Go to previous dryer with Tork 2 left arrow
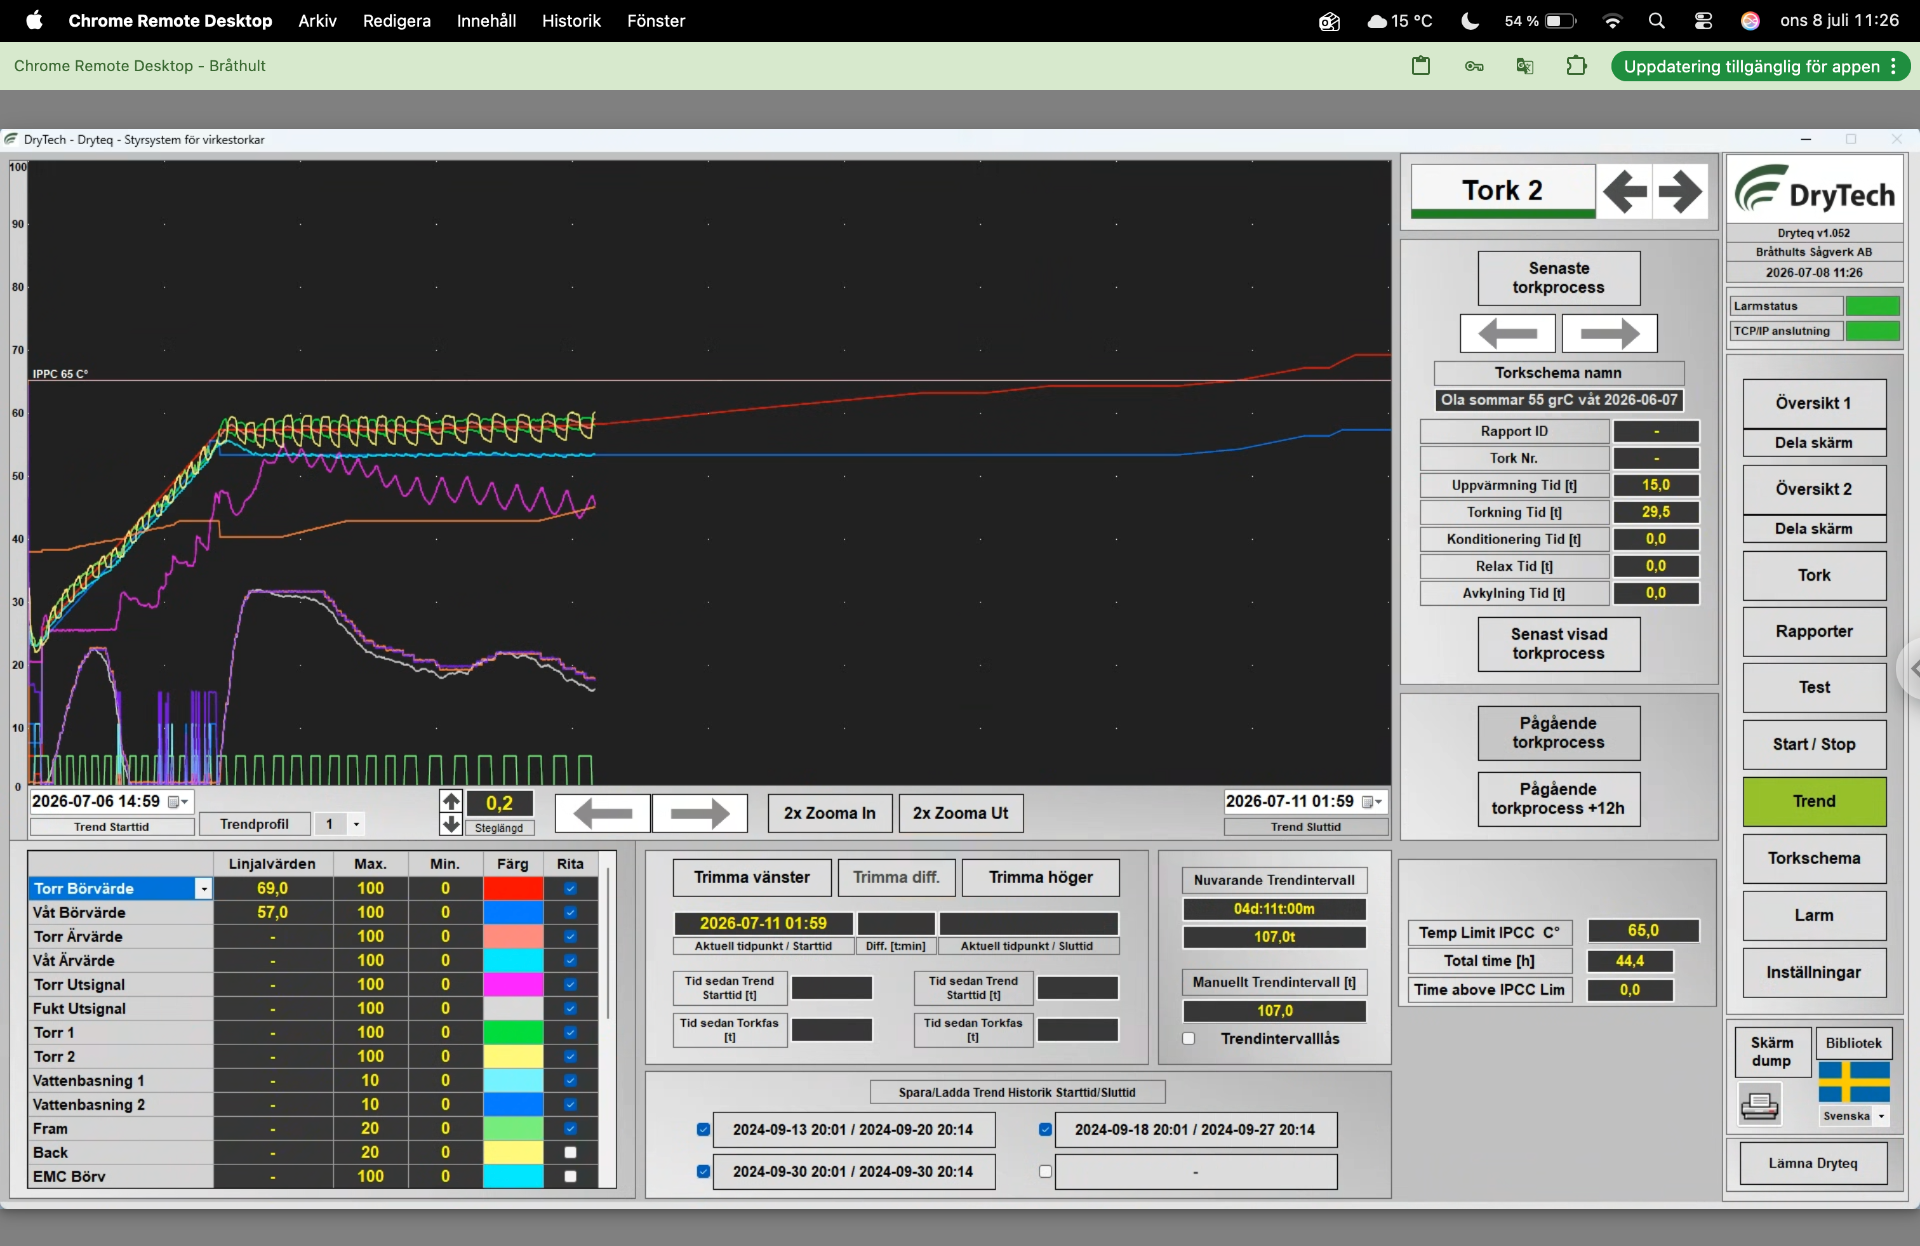The image size is (1920, 1246). point(1624,191)
